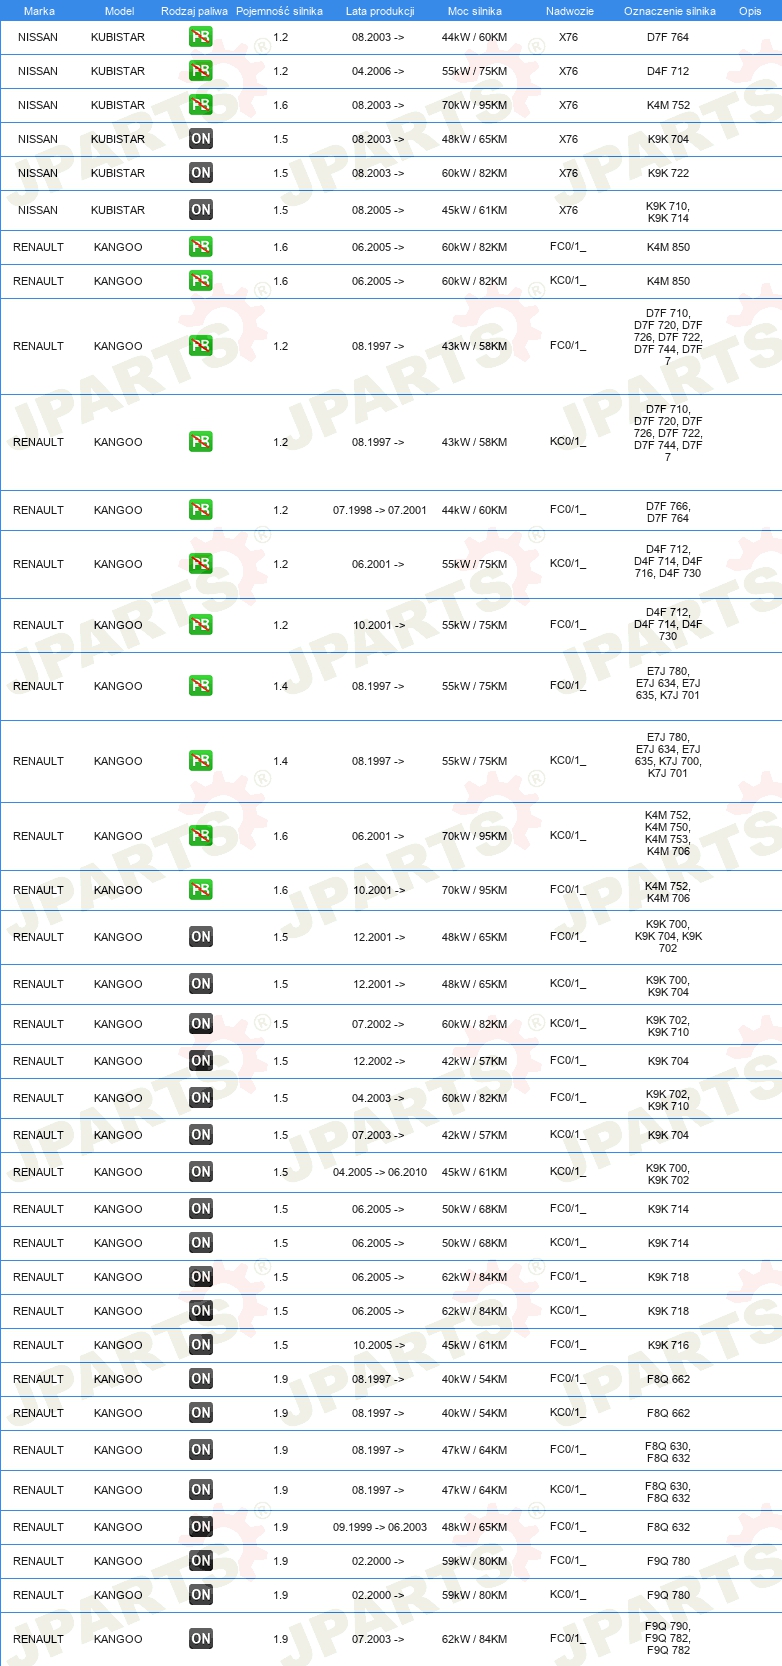
Task: Click the PB icon in Kangoo 07.1998 -> 07.2001 row
Action: (x=200, y=510)
